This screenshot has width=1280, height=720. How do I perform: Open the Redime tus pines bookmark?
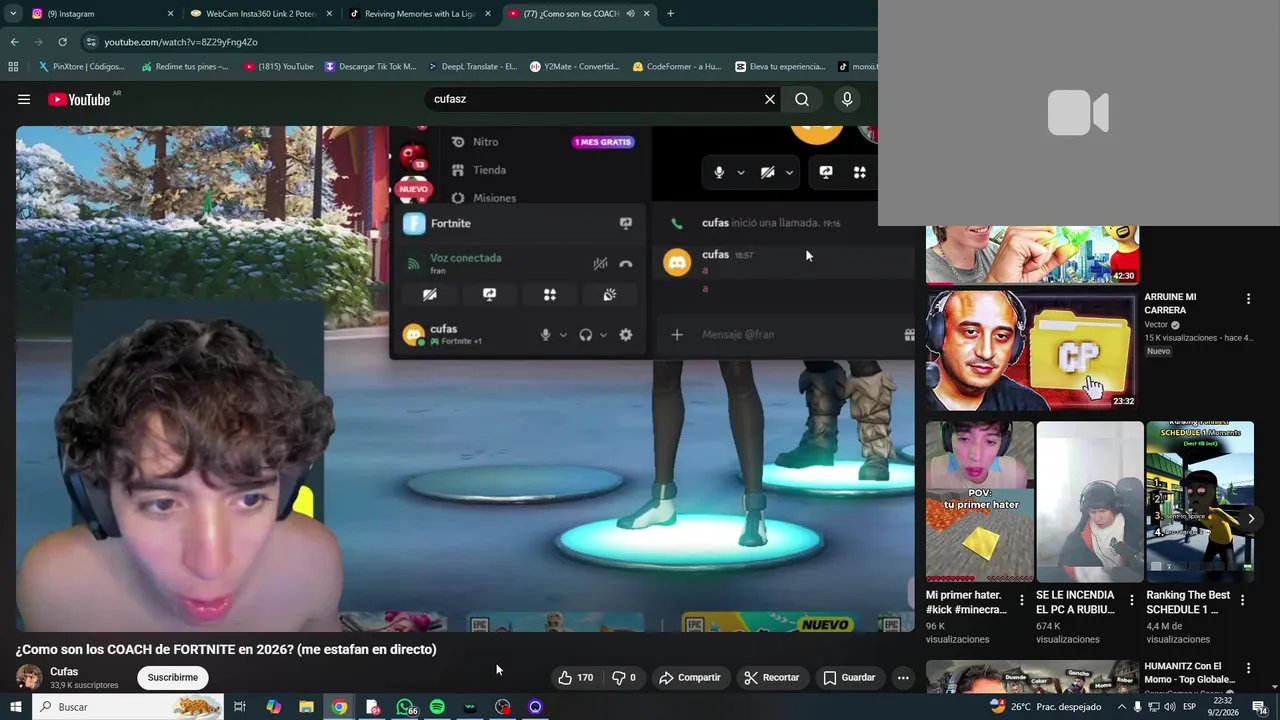[185, 67]
